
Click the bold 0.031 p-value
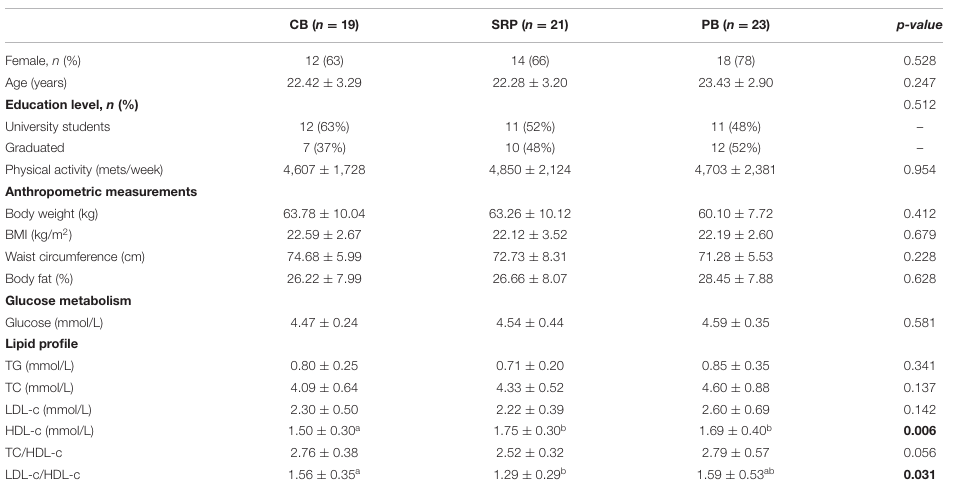click(919, 473)
